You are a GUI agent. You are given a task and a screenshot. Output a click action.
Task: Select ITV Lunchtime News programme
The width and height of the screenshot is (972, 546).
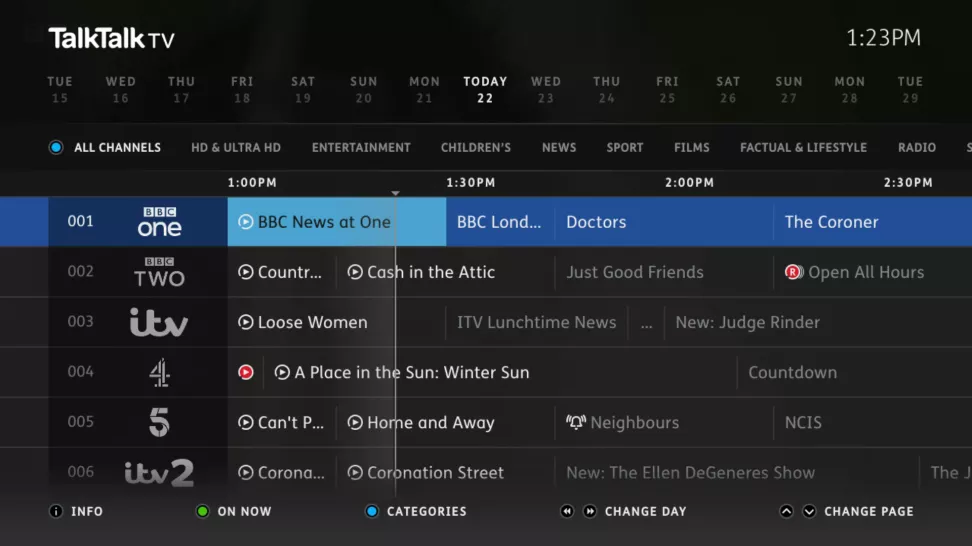536,322
